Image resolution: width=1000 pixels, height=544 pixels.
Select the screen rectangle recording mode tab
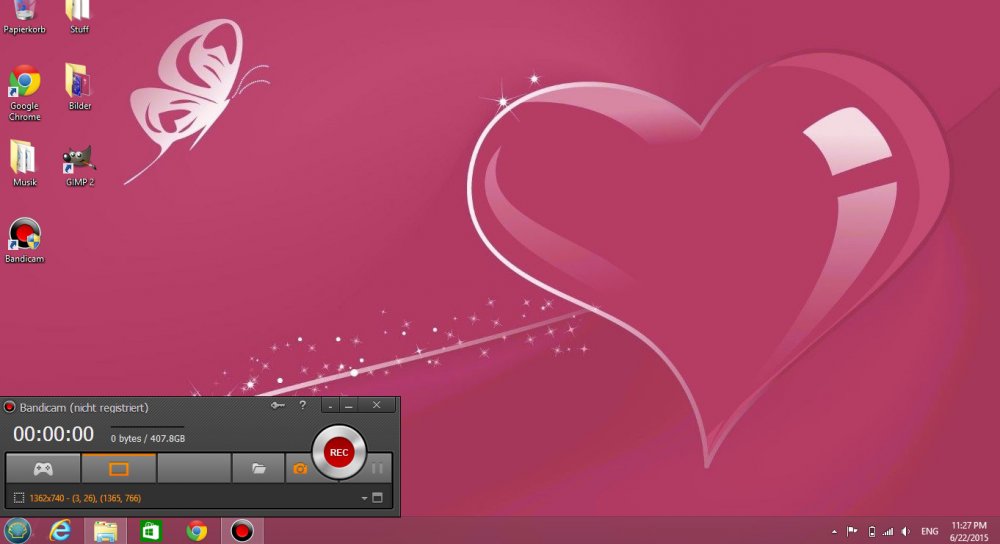pos(118,468)
